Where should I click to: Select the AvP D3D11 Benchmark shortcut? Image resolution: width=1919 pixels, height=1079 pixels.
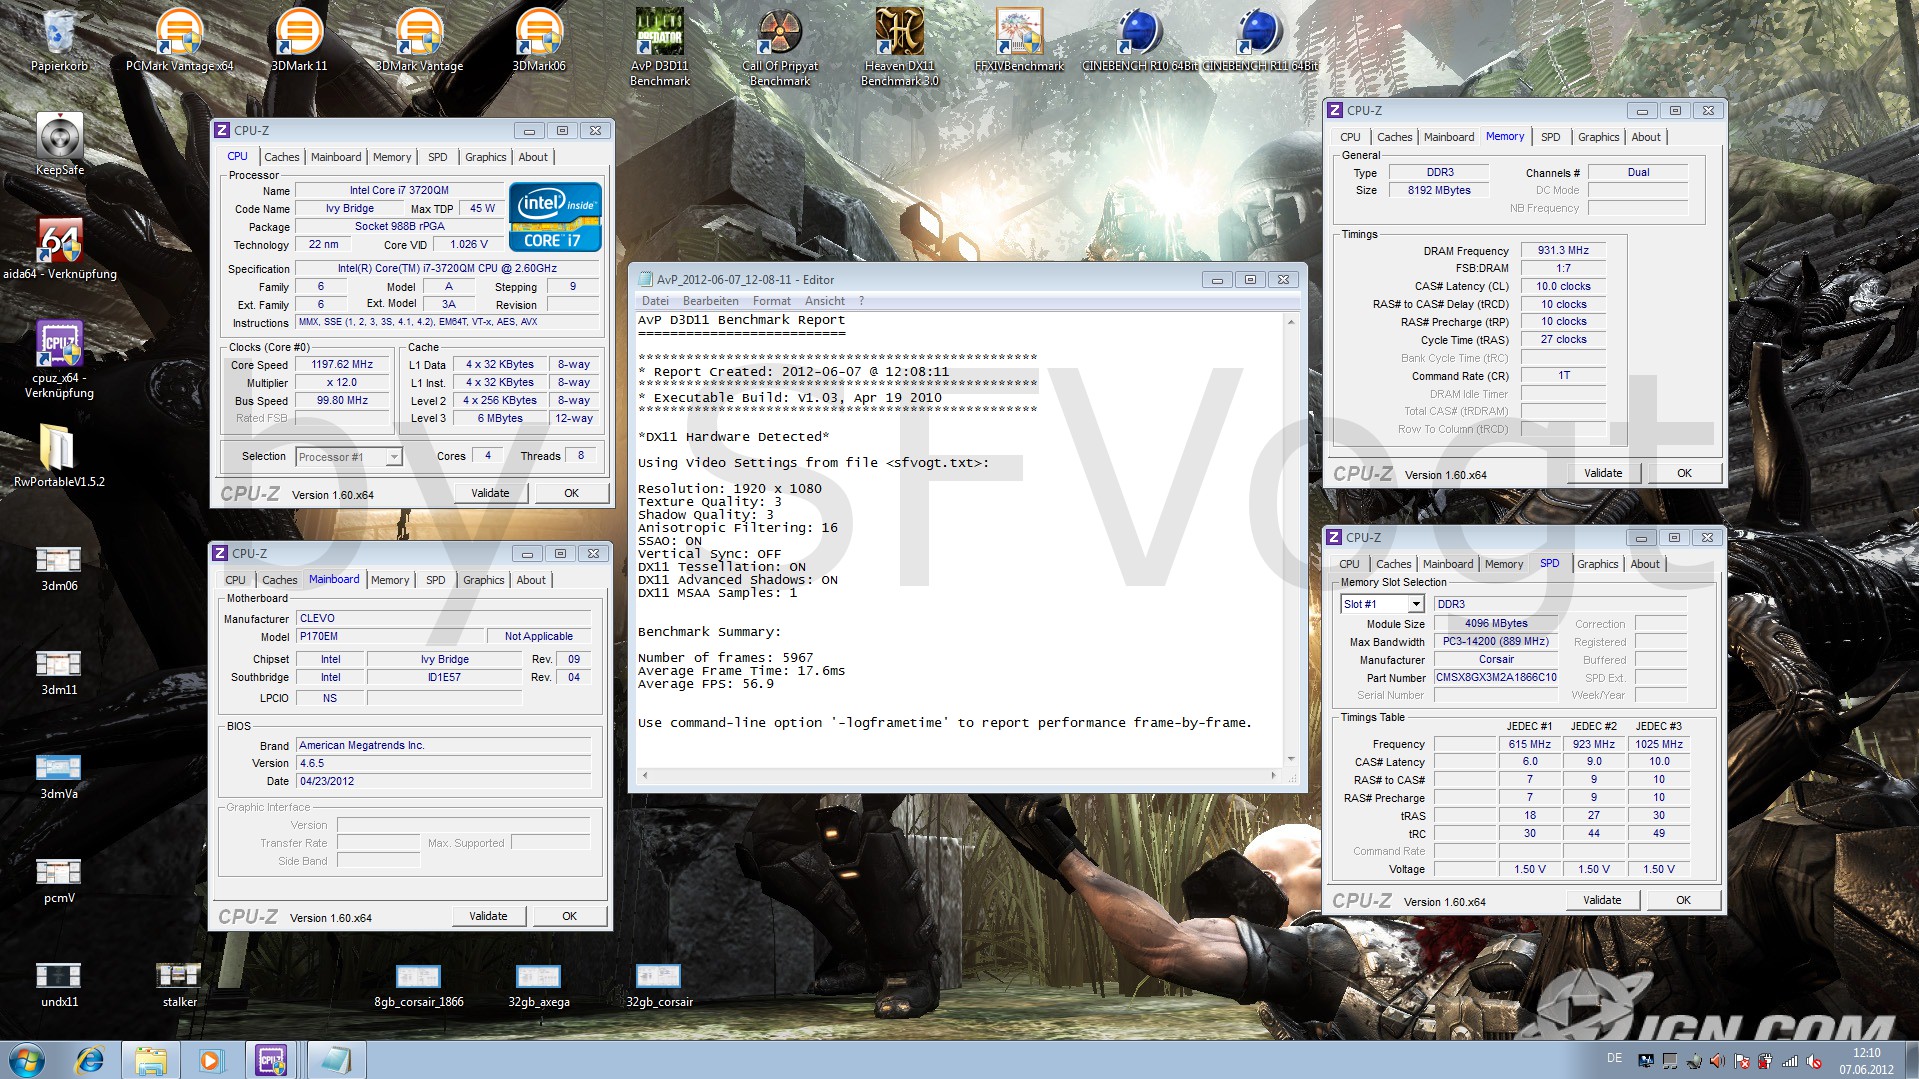point(659,47)
